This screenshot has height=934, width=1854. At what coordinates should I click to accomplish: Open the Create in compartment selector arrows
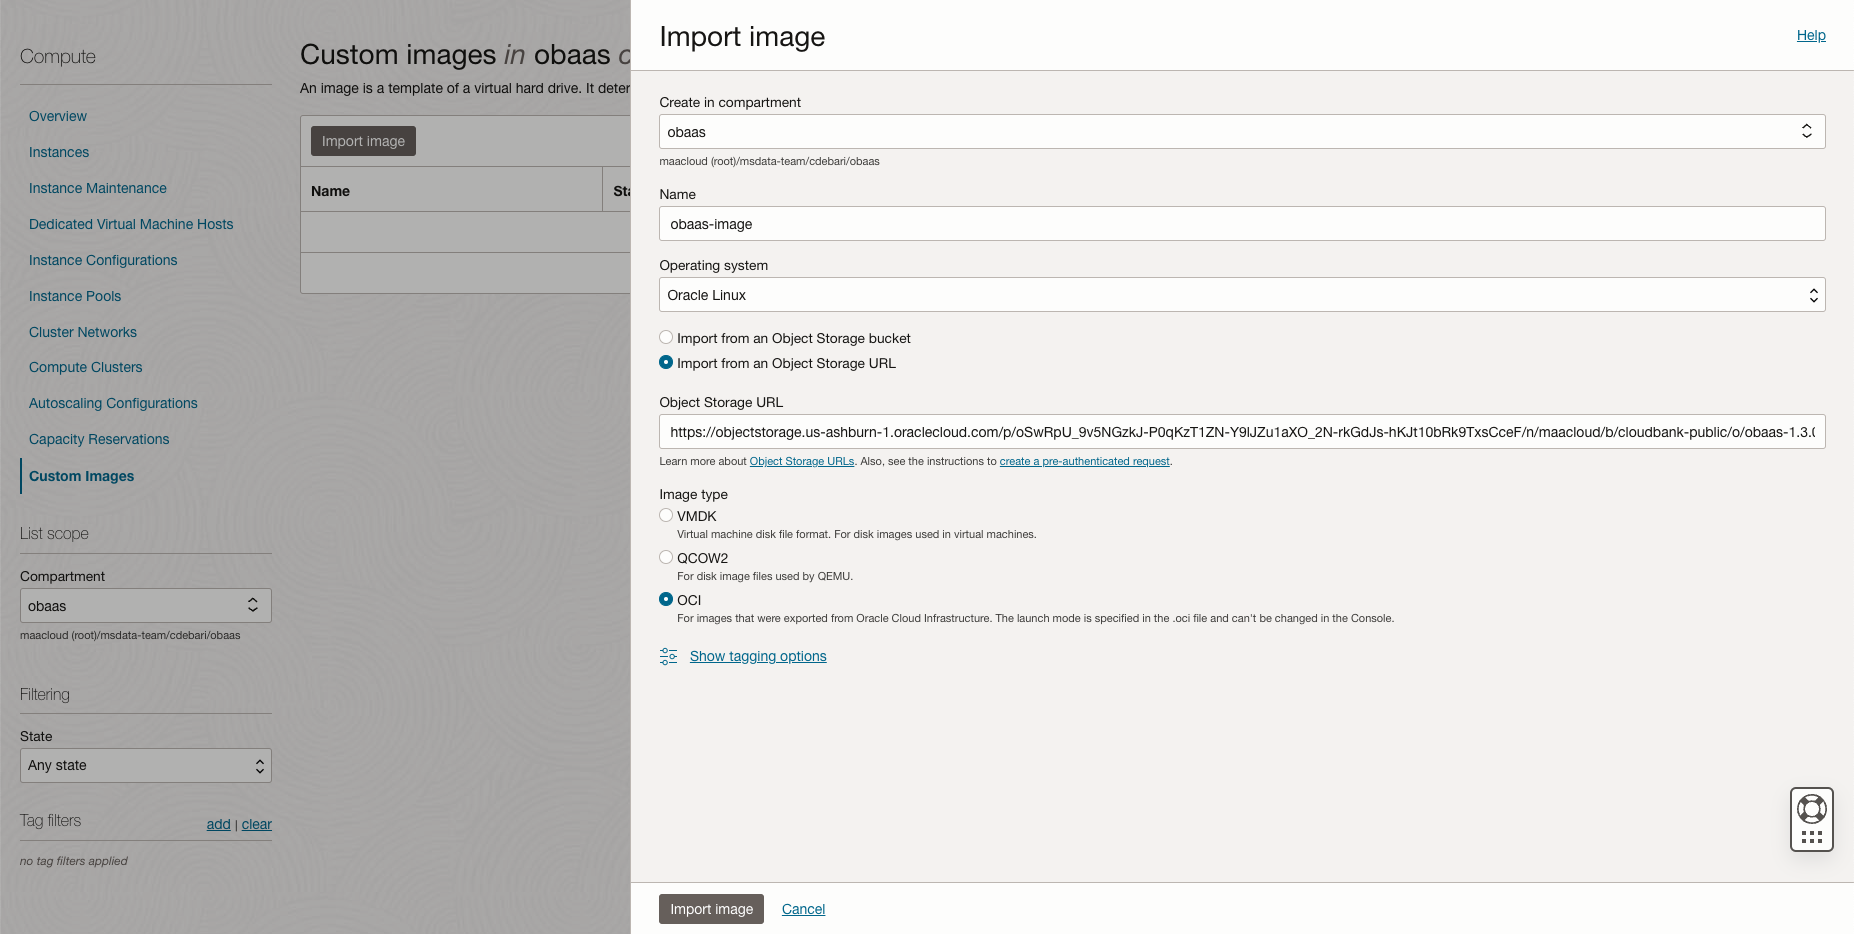point(1806,130)
